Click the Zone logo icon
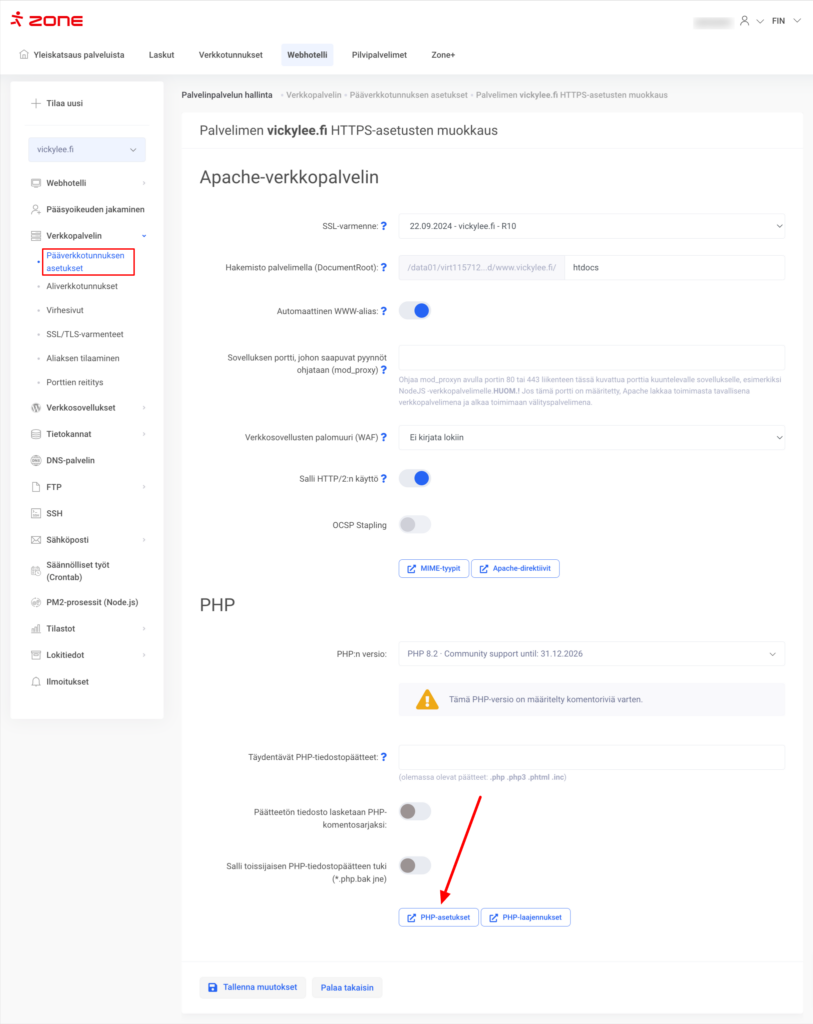This screenshot has width=813, height=1024. pos(17,20)
